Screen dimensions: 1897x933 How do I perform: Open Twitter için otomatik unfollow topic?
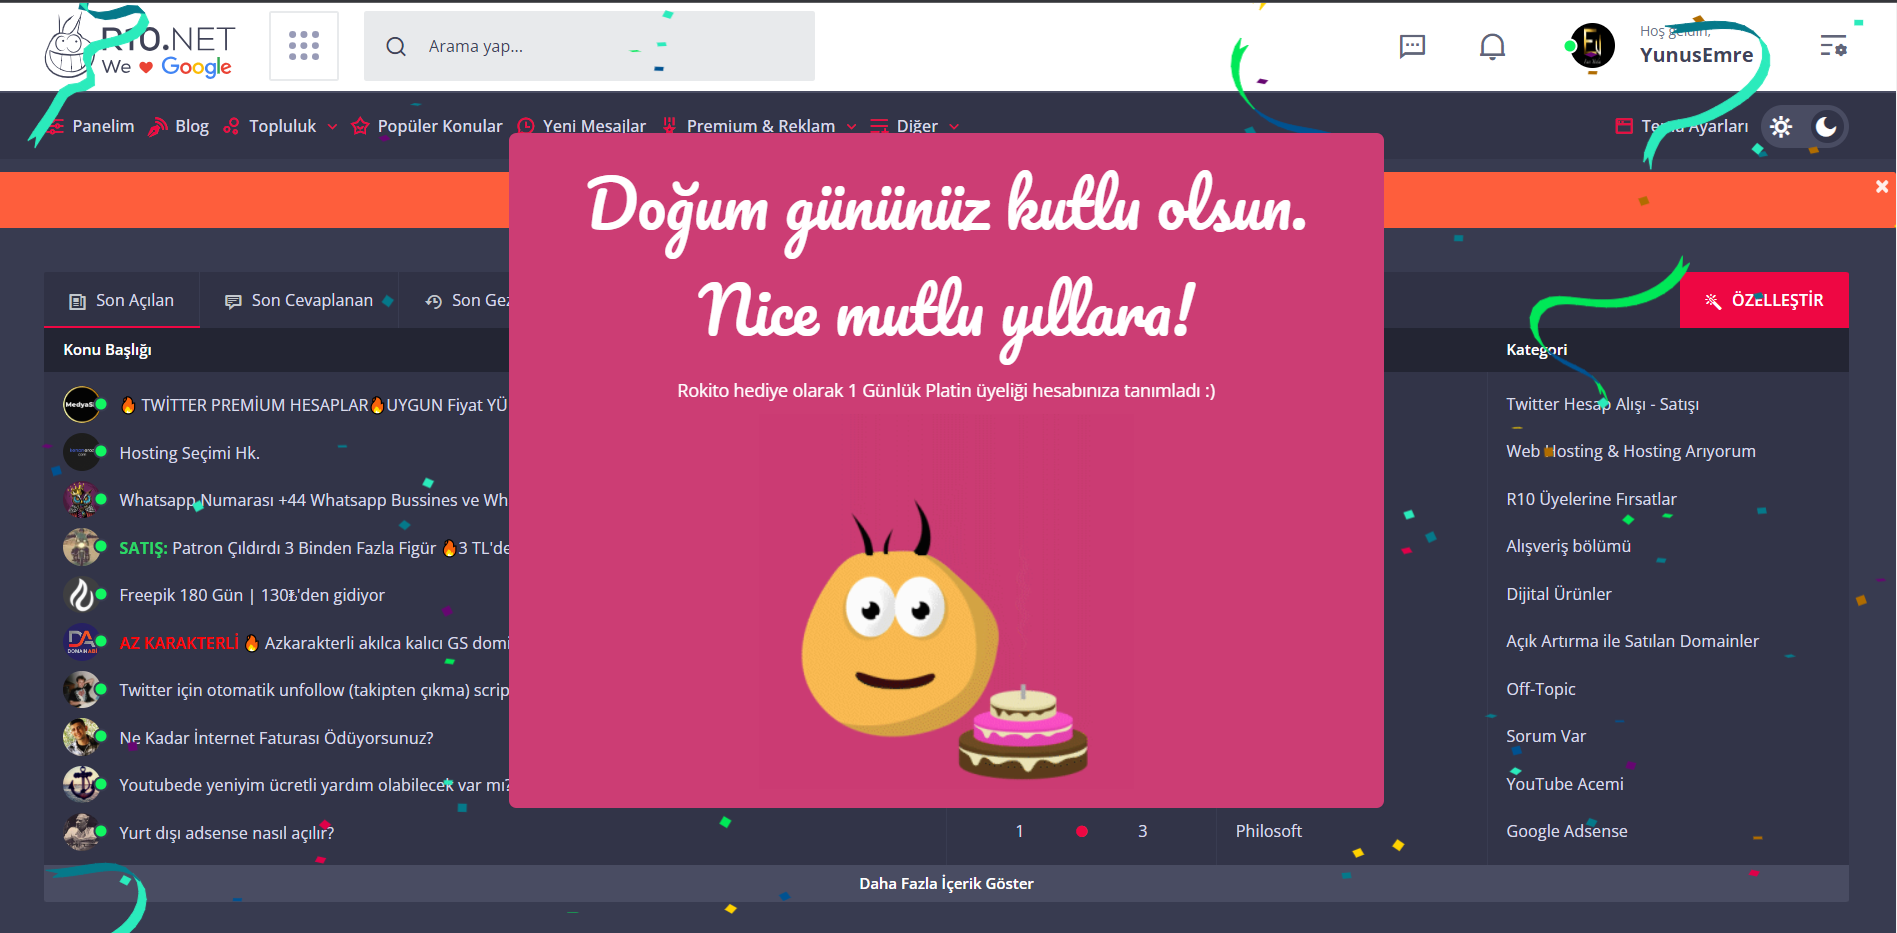[314, 690]
